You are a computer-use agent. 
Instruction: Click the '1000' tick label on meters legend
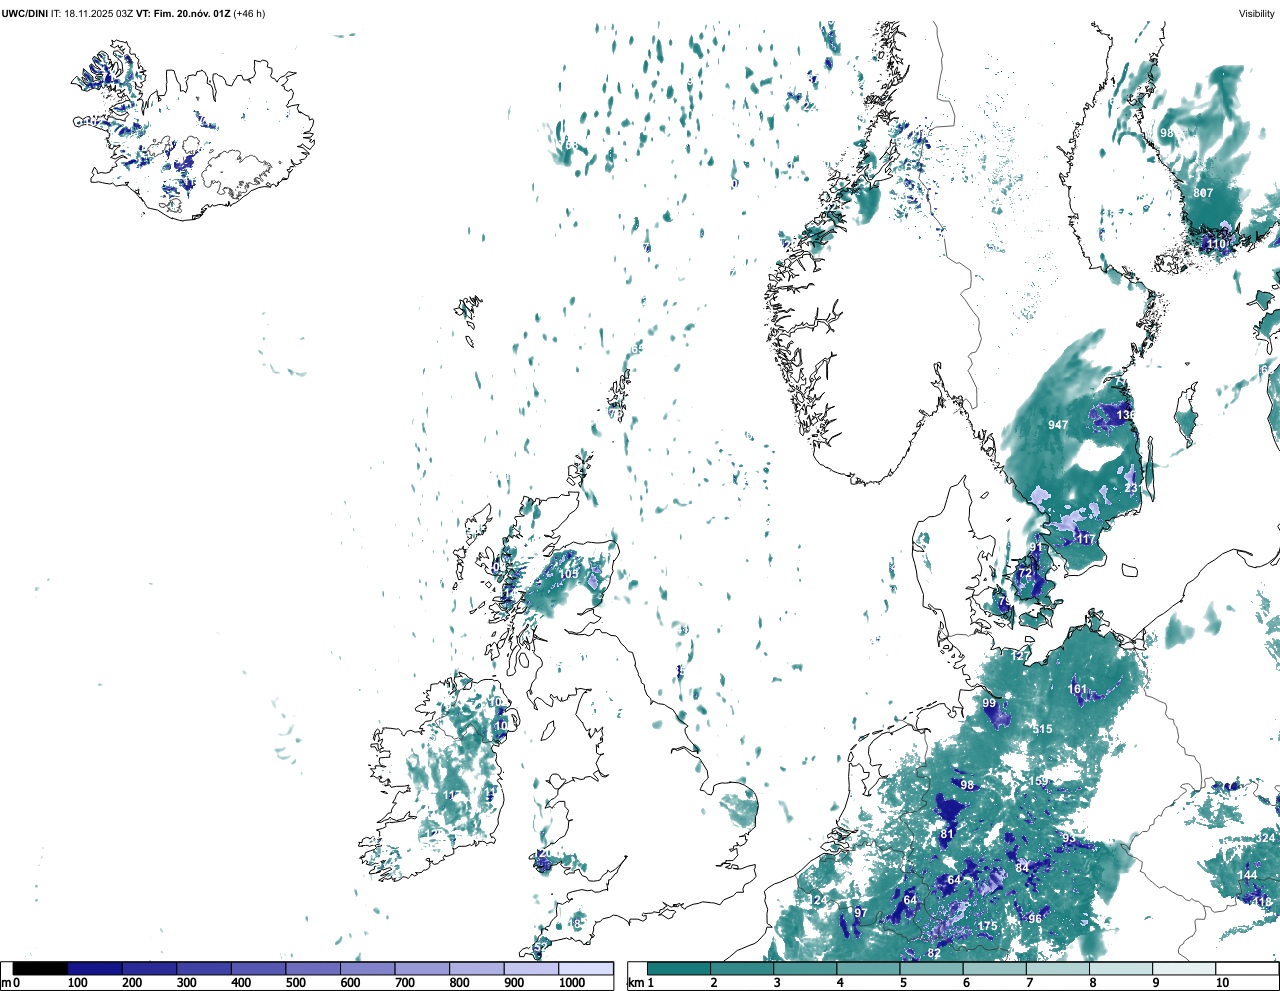[x=572, y=983]
